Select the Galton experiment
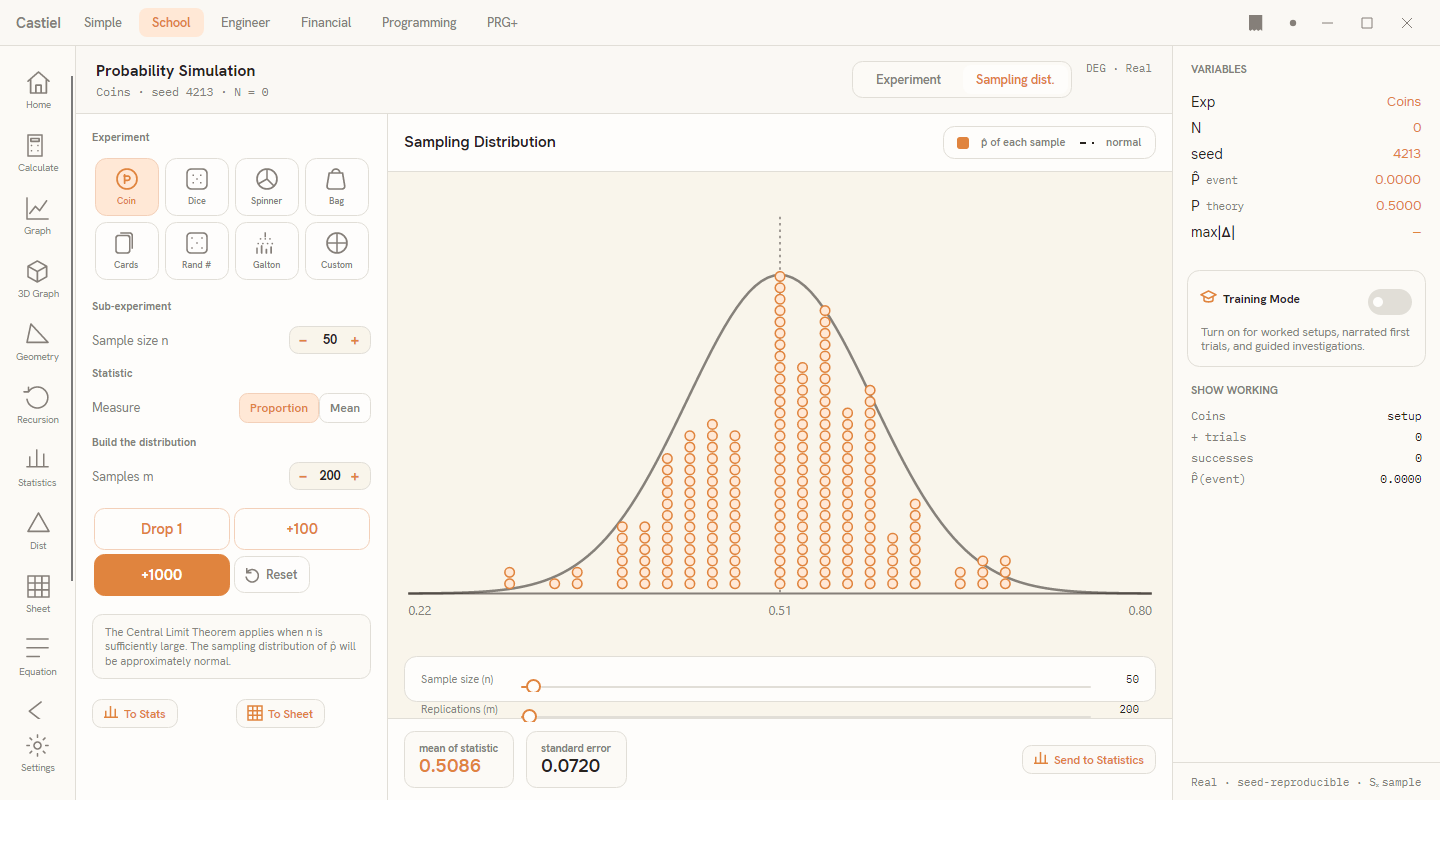 (267, 251)
